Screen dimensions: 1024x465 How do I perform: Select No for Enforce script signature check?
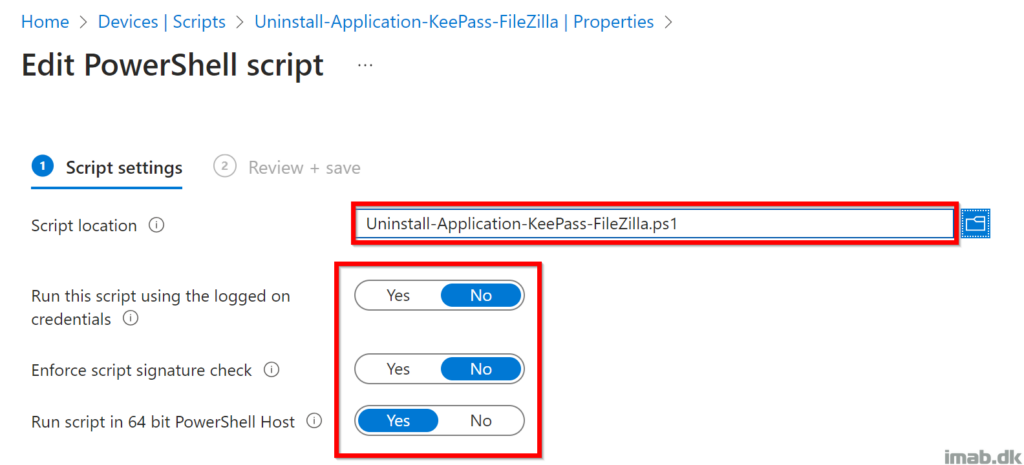click(x=481, y=369)
